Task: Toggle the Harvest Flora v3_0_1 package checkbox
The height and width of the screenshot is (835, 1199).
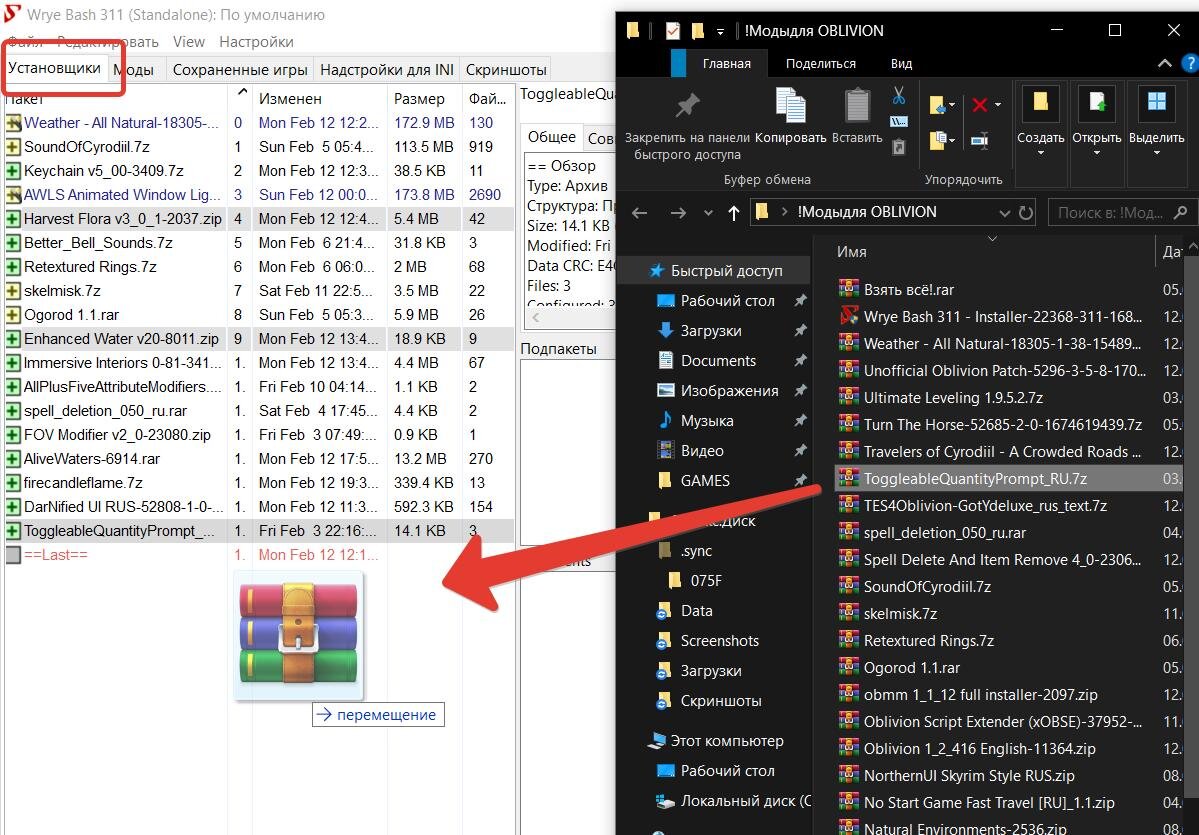Action: [13, 219]
